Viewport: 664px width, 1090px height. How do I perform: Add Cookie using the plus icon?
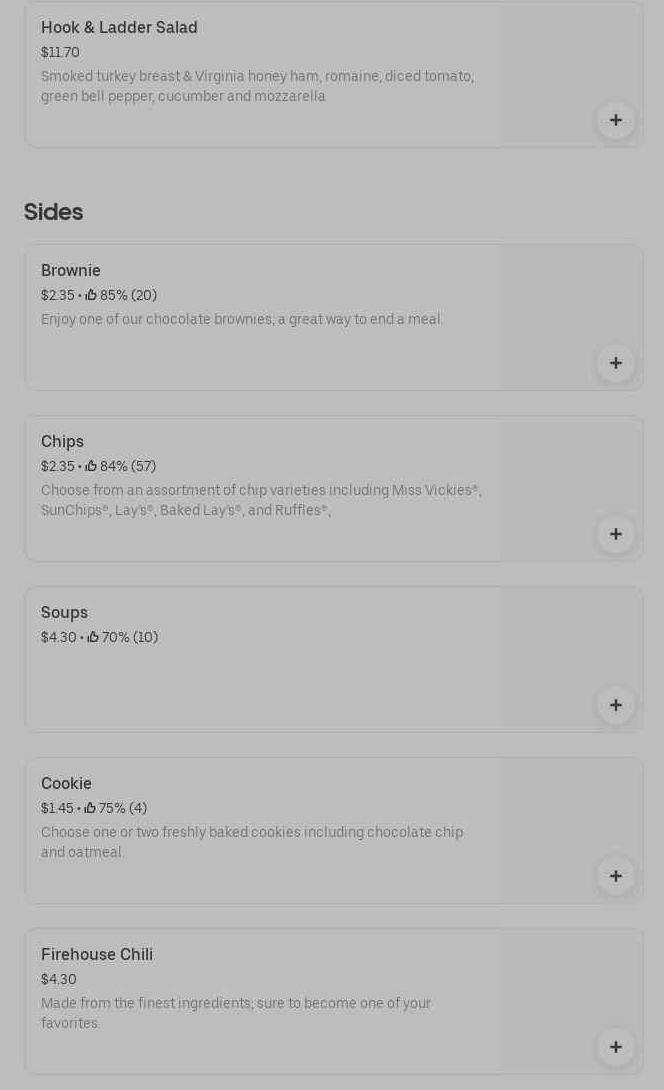coord(616,876)
